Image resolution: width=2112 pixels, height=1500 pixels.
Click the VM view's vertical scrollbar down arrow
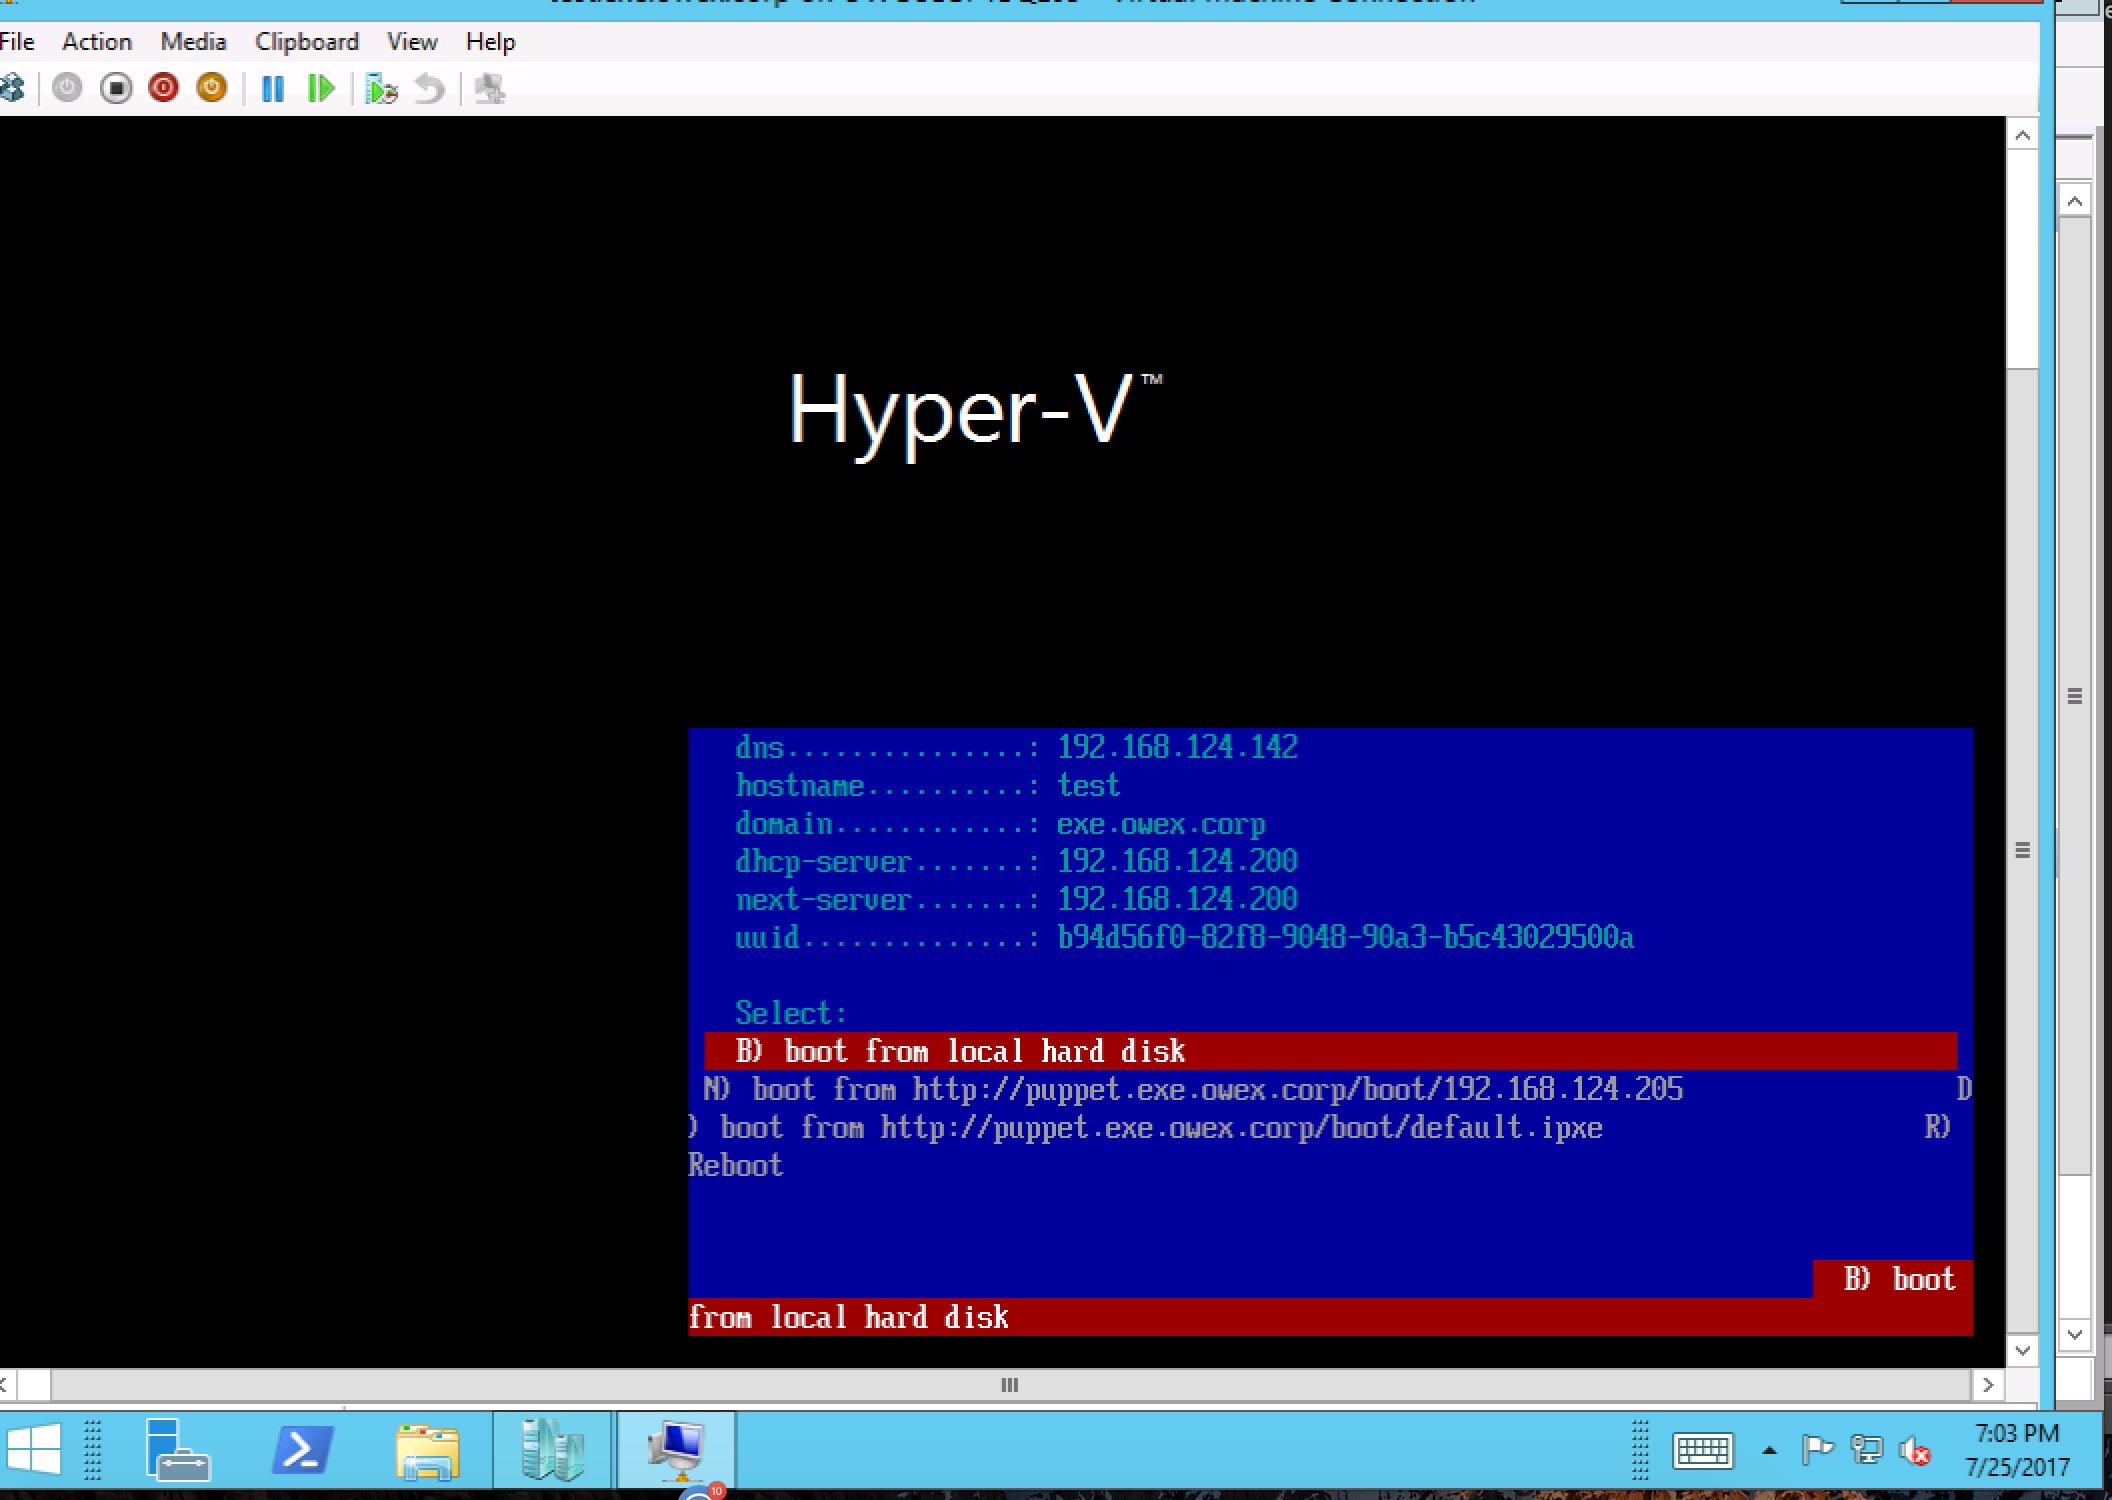[2022, 1350]
